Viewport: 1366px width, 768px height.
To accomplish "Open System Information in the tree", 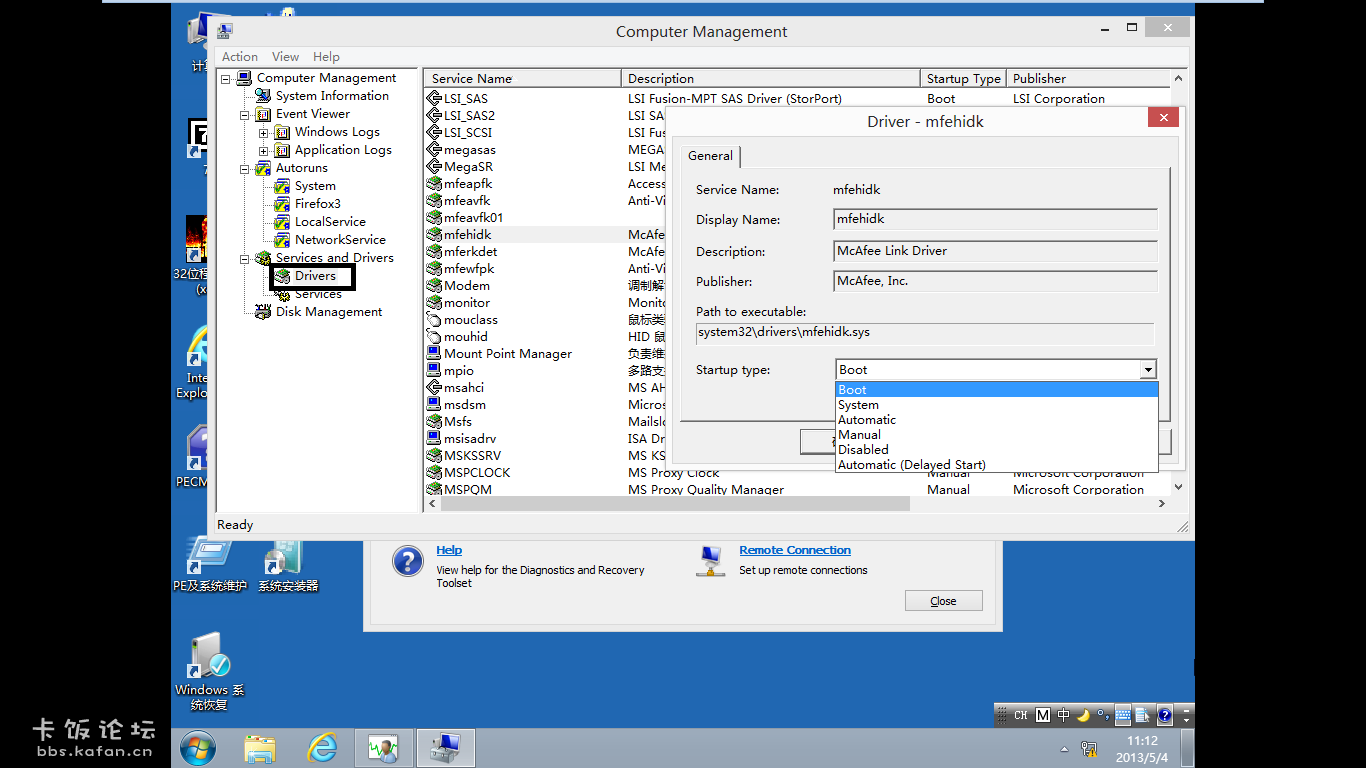I will pos(332,96).
